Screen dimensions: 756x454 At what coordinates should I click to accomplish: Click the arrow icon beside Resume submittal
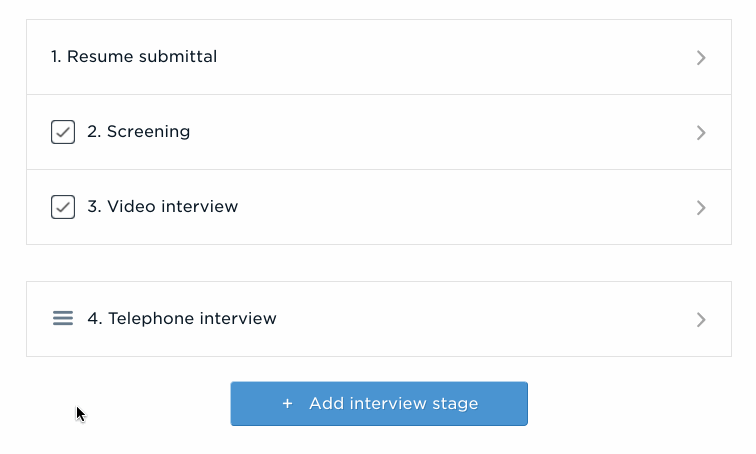click(701, 57)
